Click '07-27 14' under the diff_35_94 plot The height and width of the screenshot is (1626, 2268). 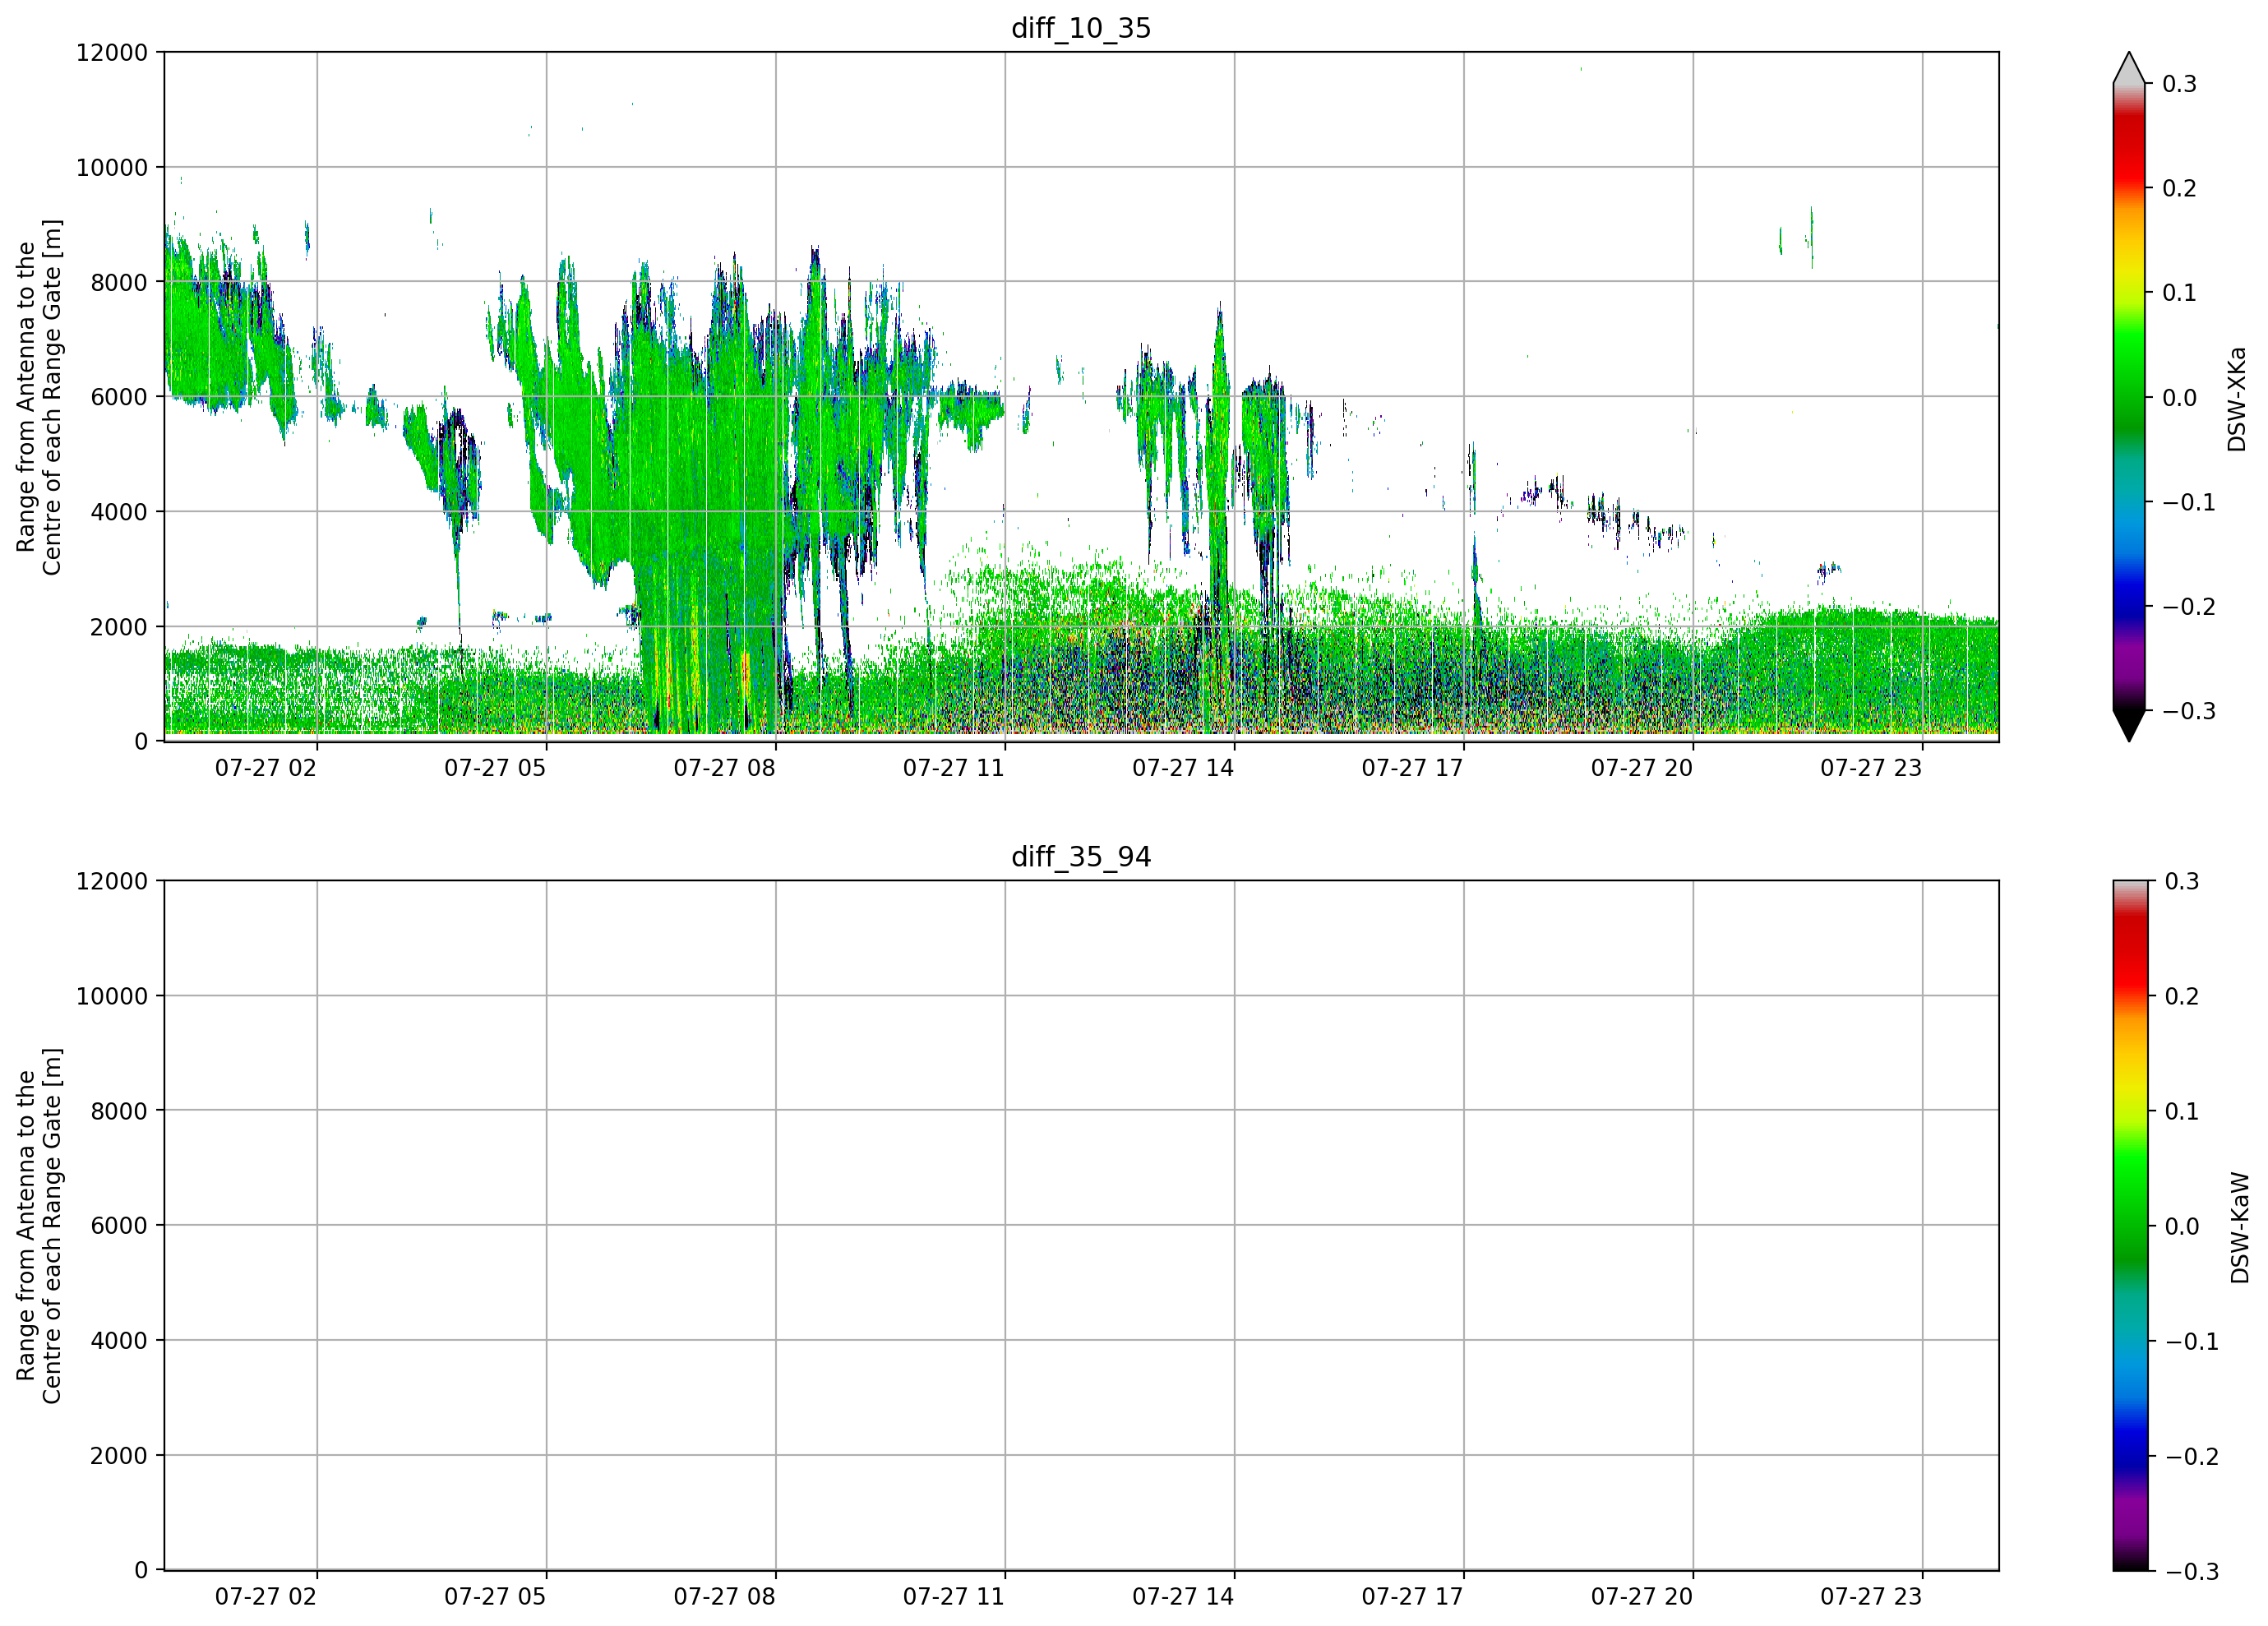(x=1183, y=1596)
